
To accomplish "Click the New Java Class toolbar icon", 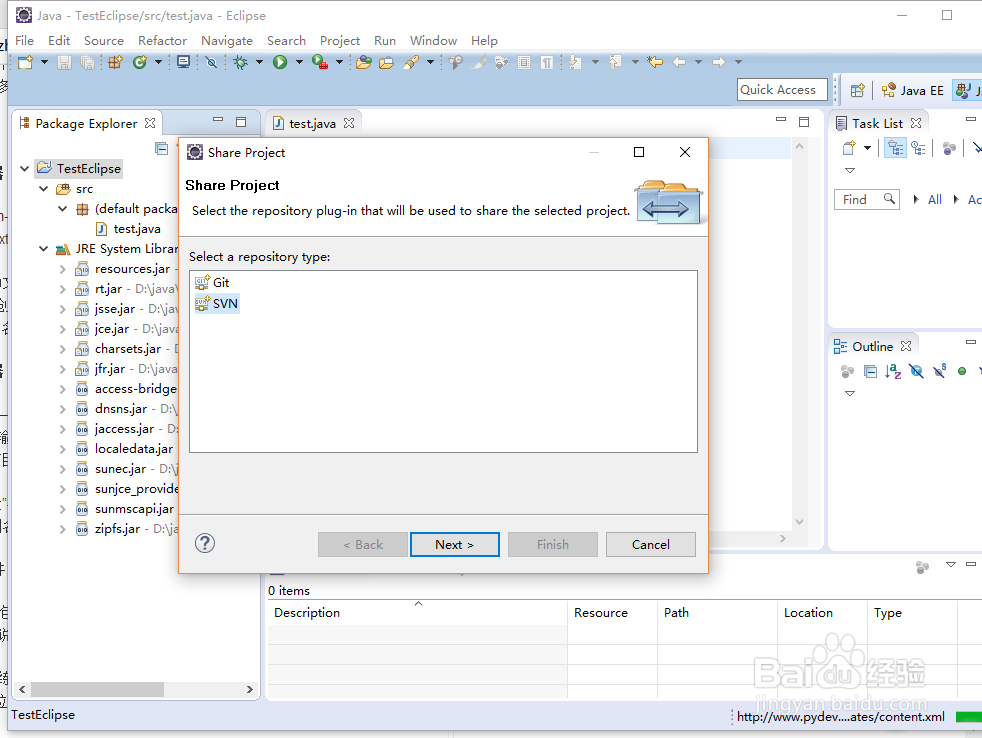I will pos(140,62).
